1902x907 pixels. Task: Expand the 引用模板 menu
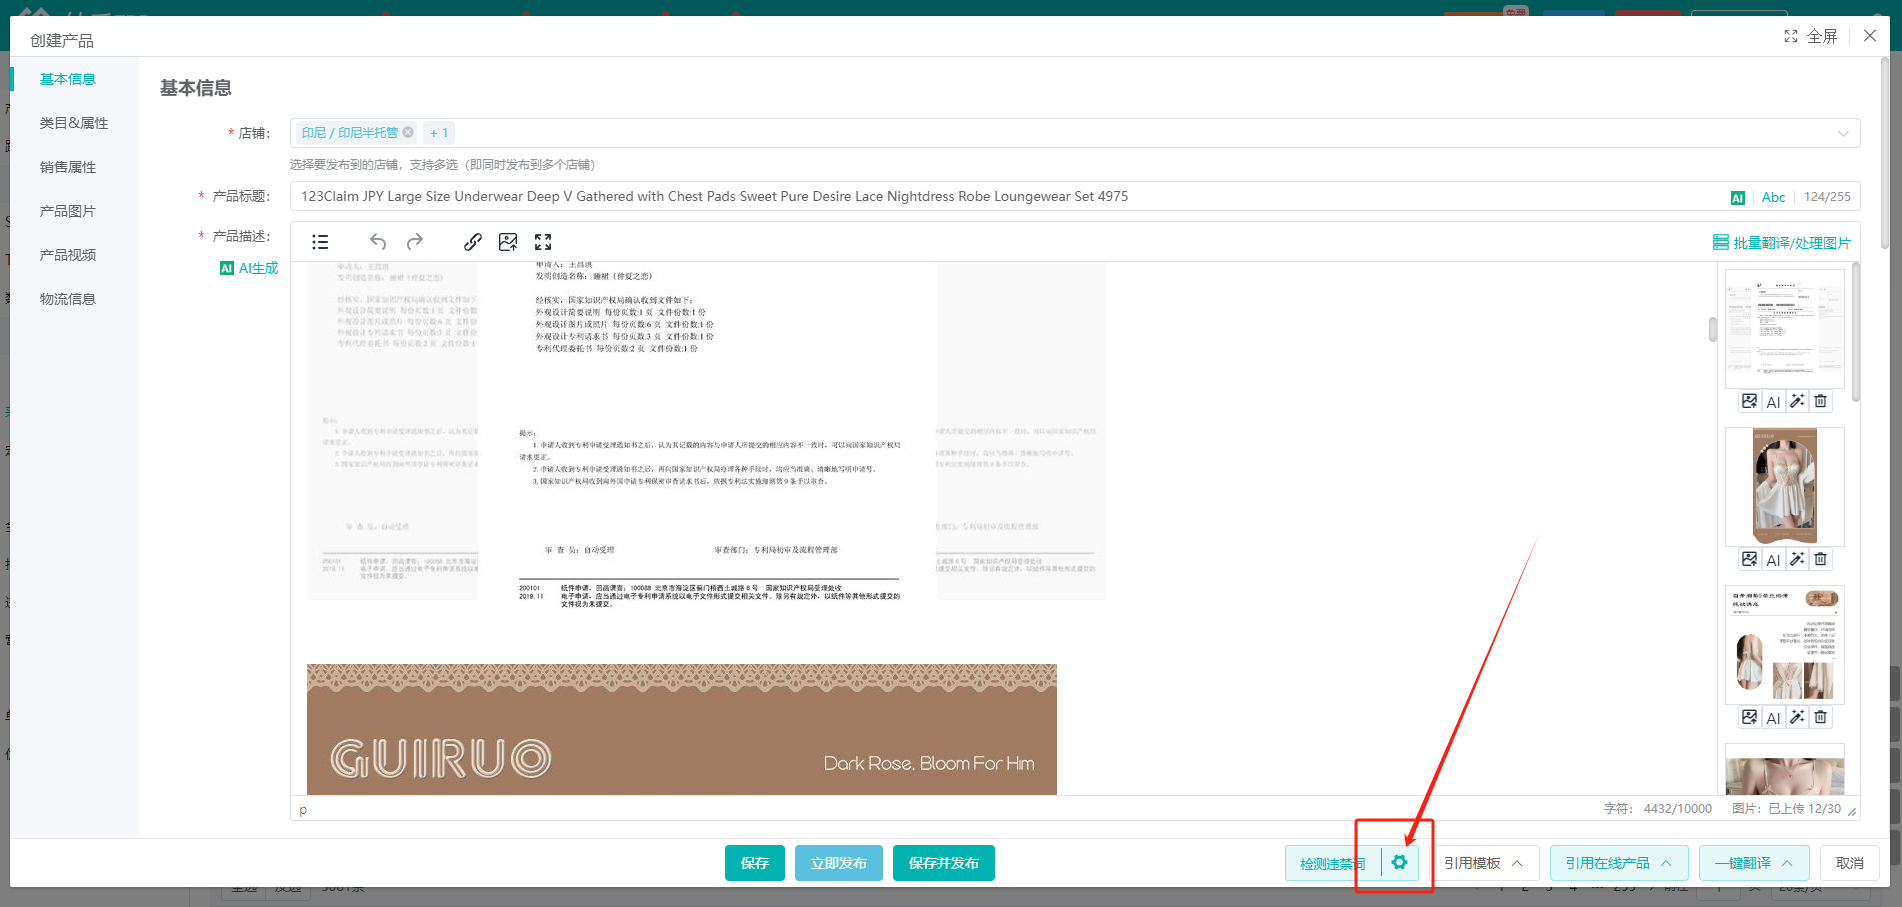click(x=1483, y=863)
